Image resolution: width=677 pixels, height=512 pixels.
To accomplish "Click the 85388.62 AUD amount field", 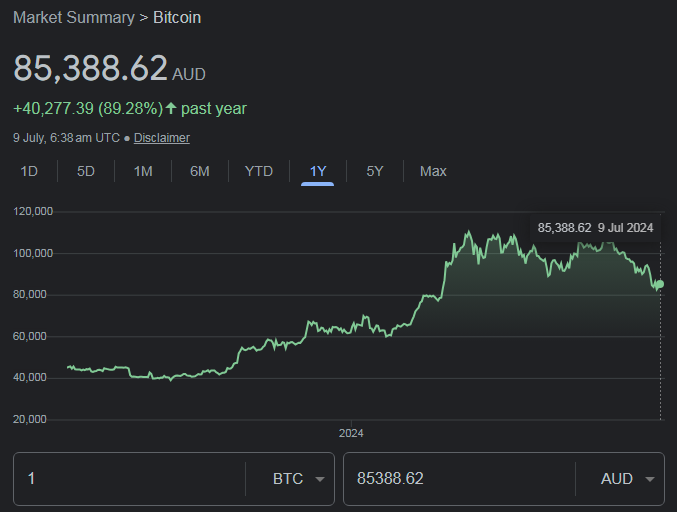I will pos(459,479).
